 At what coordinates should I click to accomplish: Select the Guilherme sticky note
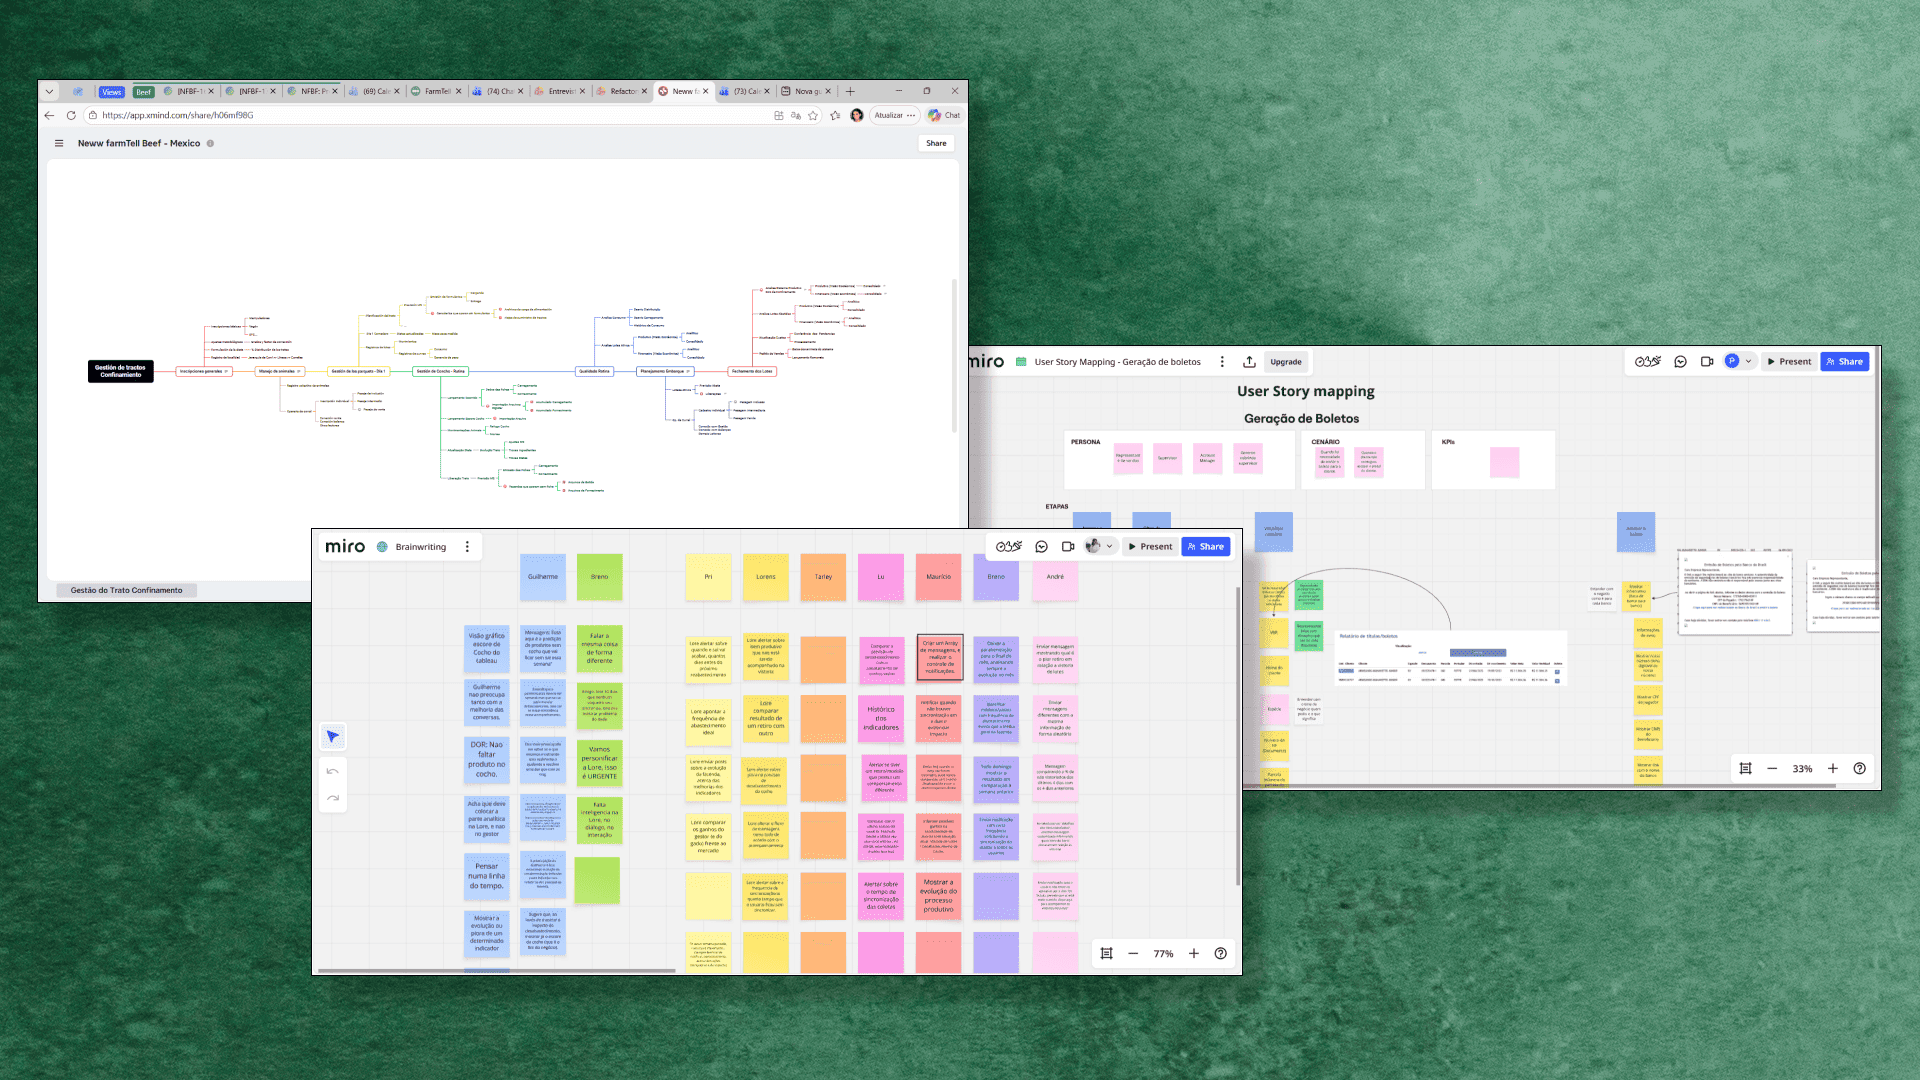(543, 577)
